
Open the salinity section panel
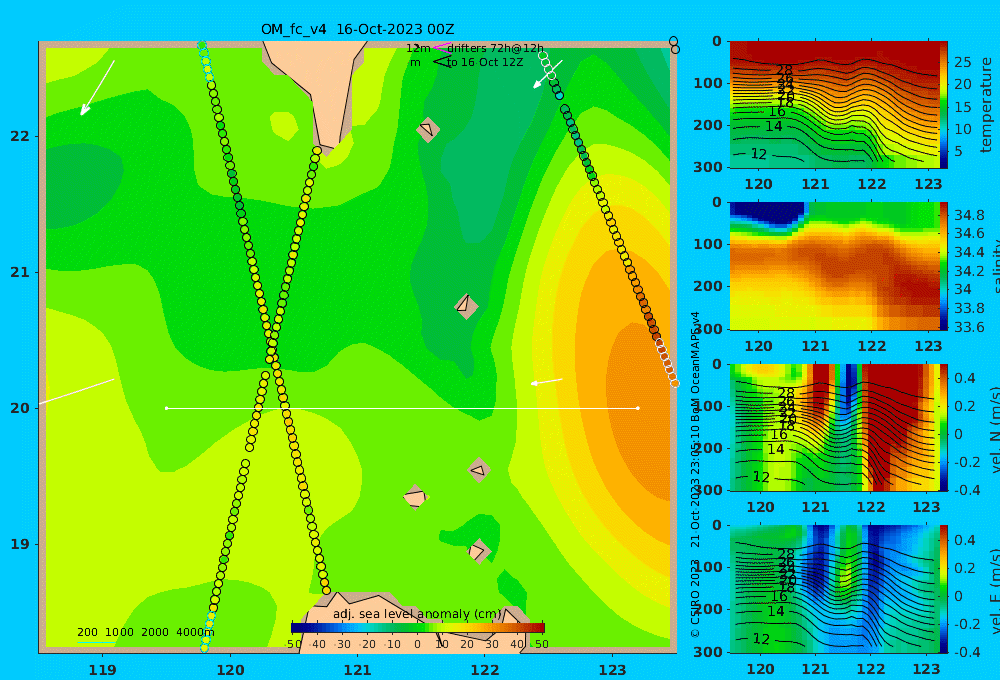834,266
